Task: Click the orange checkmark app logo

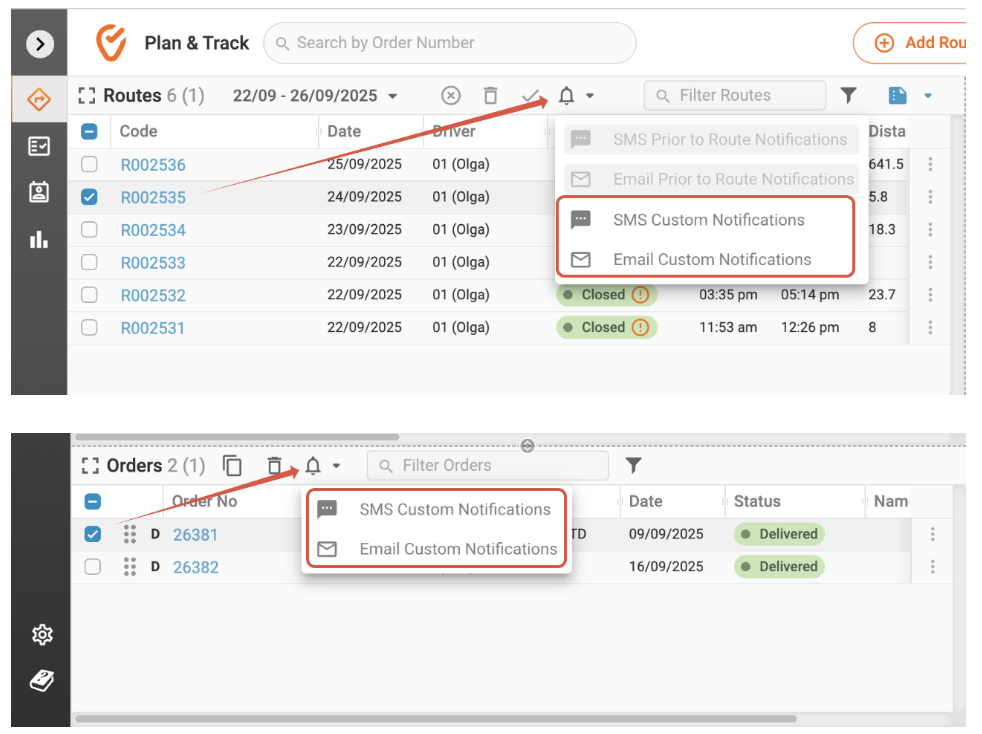Action: 111,43
